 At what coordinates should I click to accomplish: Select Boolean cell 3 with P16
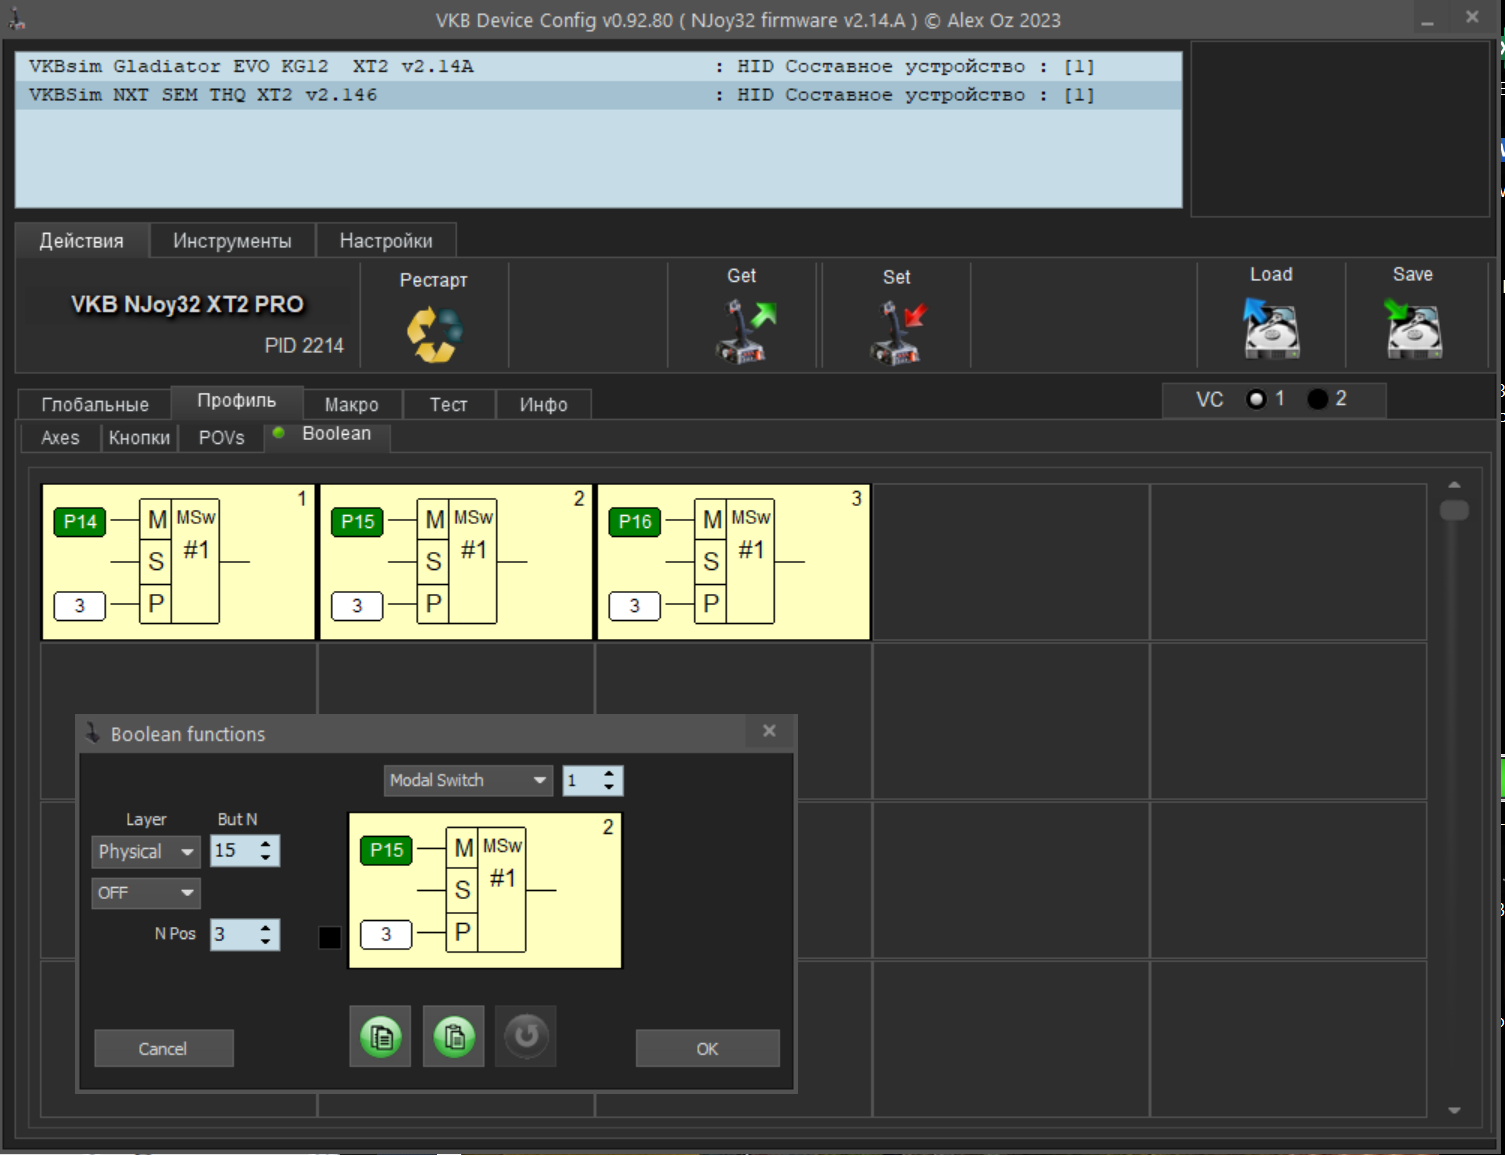[x=733, y=562]
